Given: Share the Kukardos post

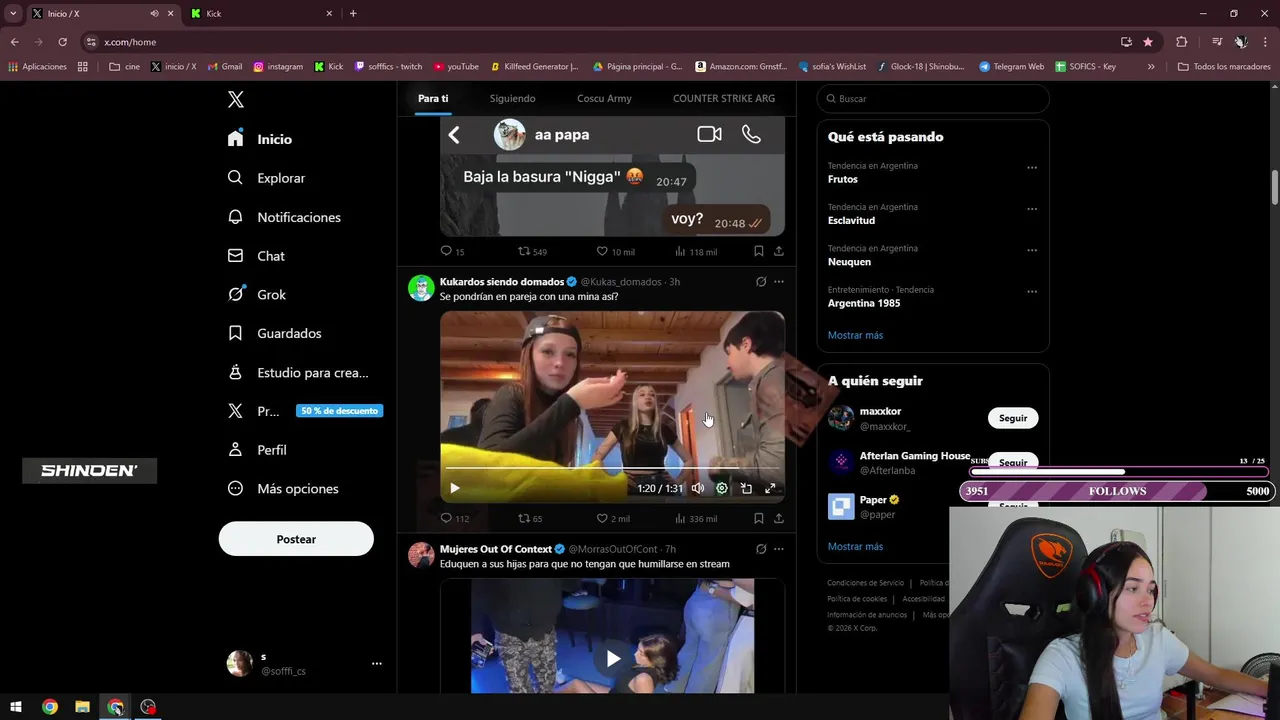Looking at the screenshot, I should click(779, 518).
